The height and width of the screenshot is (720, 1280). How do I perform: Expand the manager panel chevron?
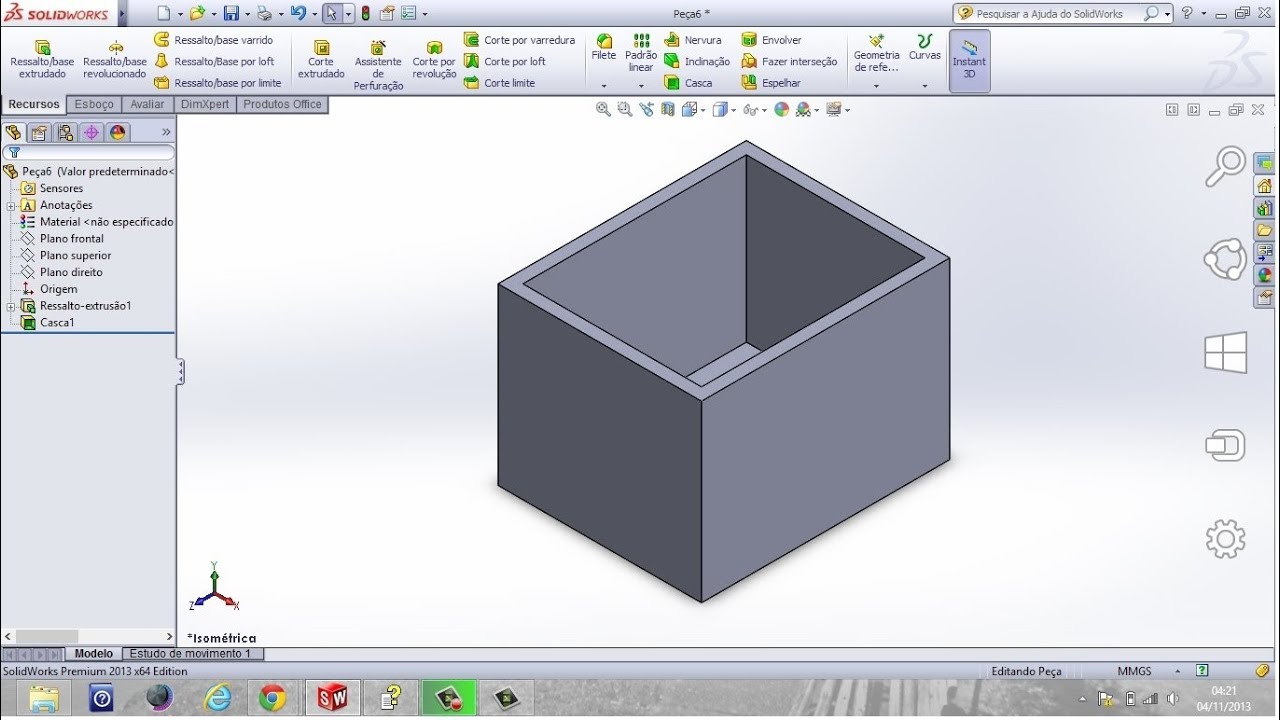[166, 132]
